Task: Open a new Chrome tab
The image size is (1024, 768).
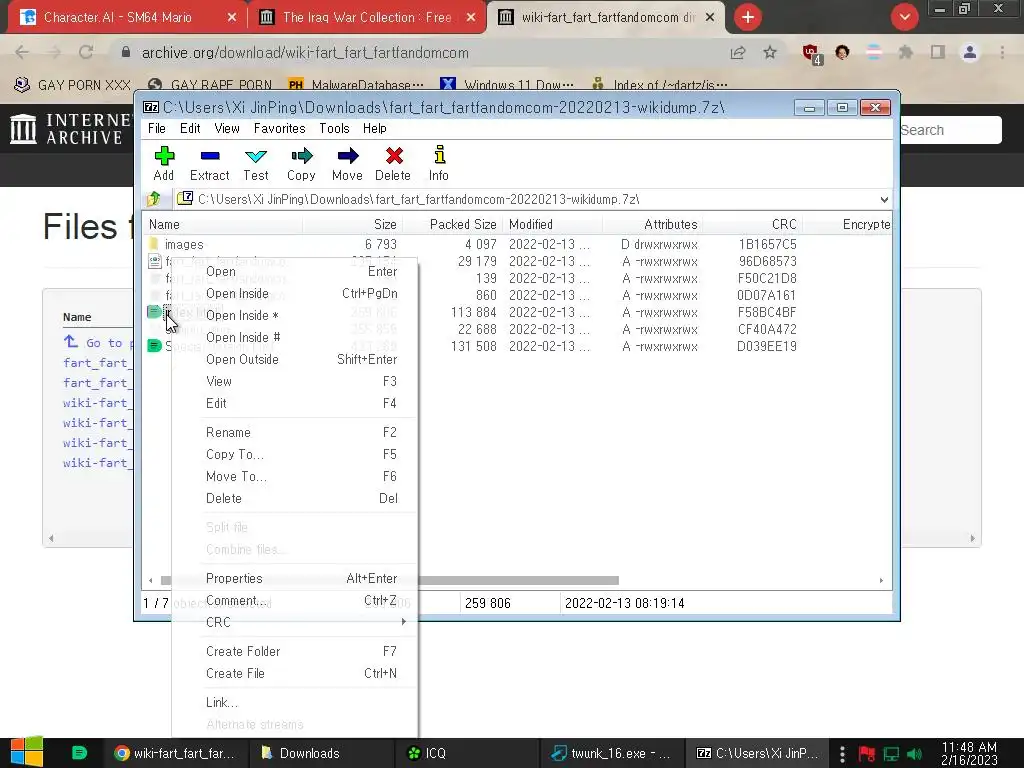Action: coord(748,17)
